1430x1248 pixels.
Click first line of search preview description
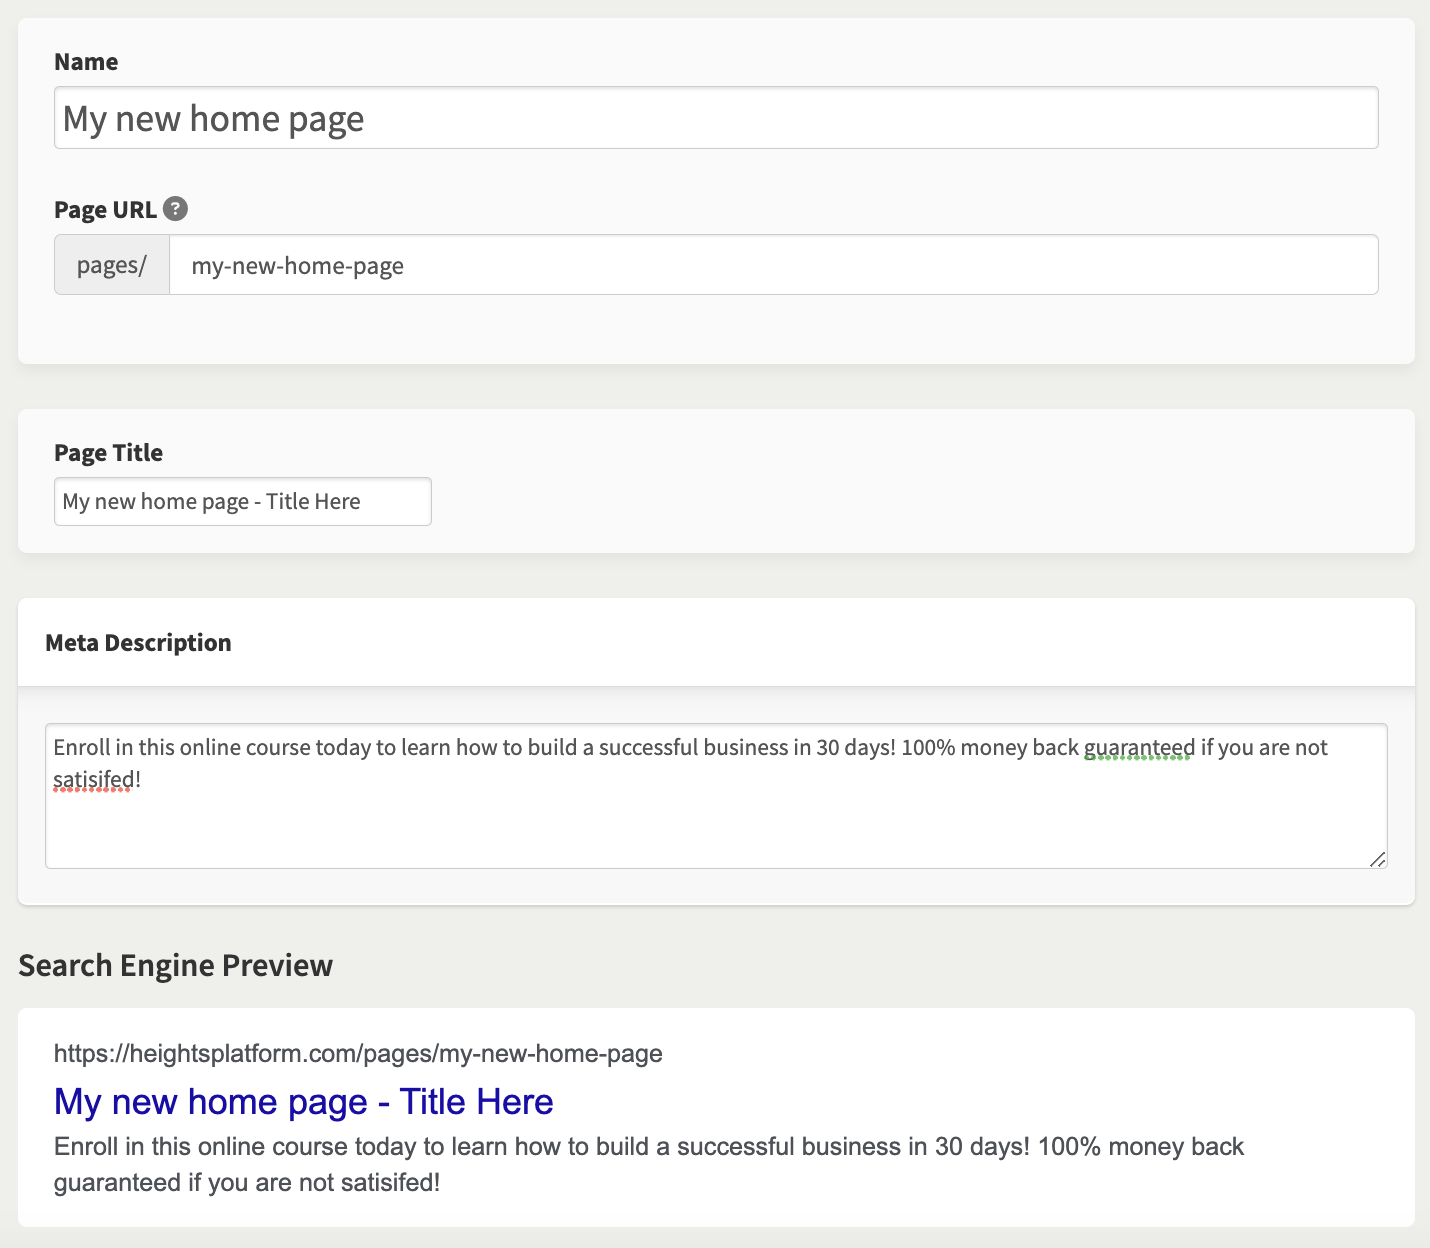[648, 1146]
